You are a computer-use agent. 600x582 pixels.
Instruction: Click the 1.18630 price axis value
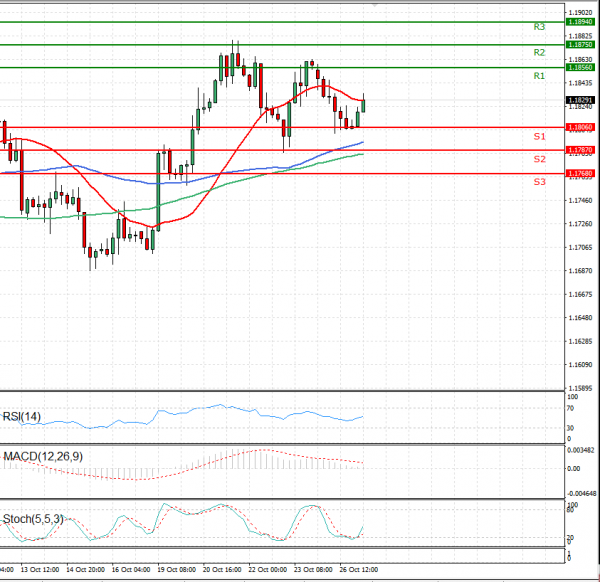click(580, 59)
